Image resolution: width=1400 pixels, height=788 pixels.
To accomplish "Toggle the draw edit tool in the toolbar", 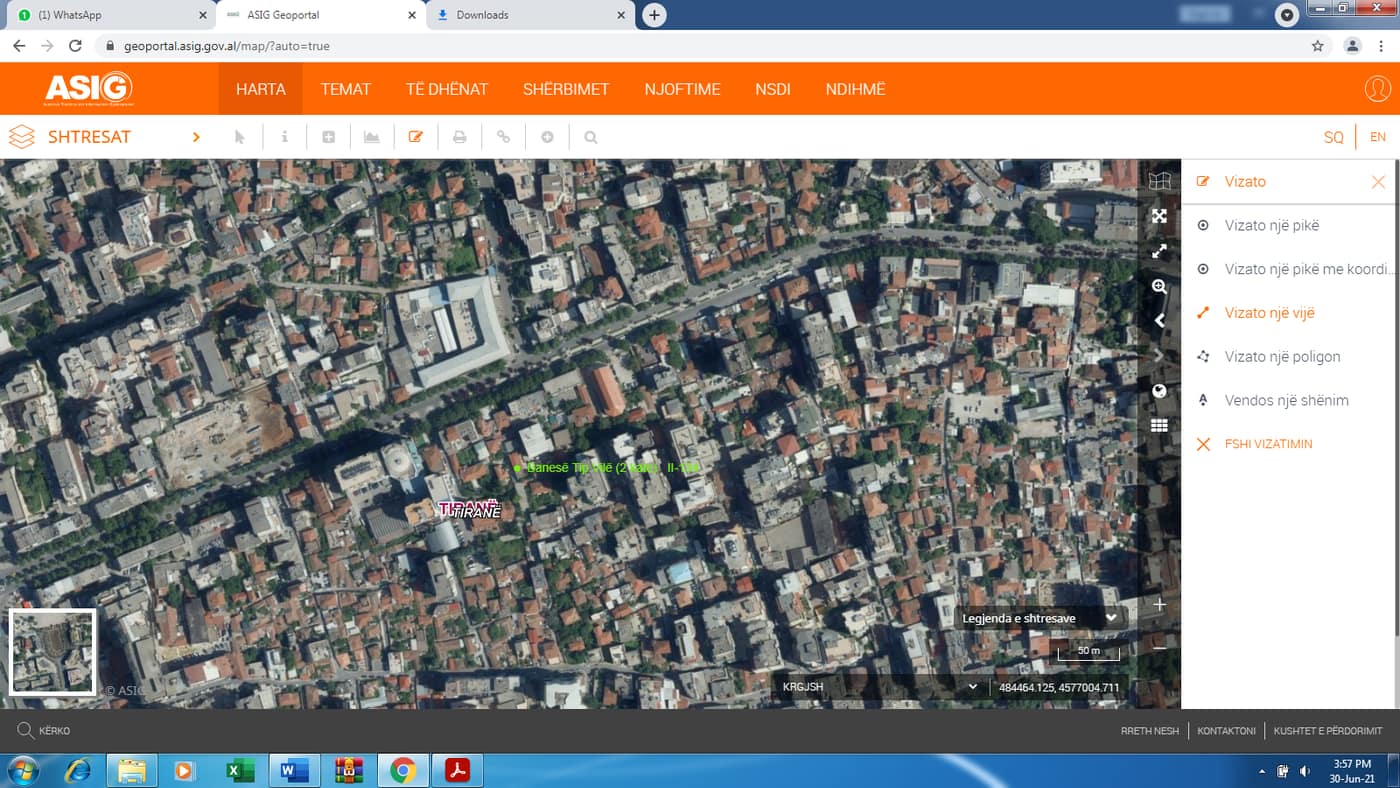I will pos(416,137).
